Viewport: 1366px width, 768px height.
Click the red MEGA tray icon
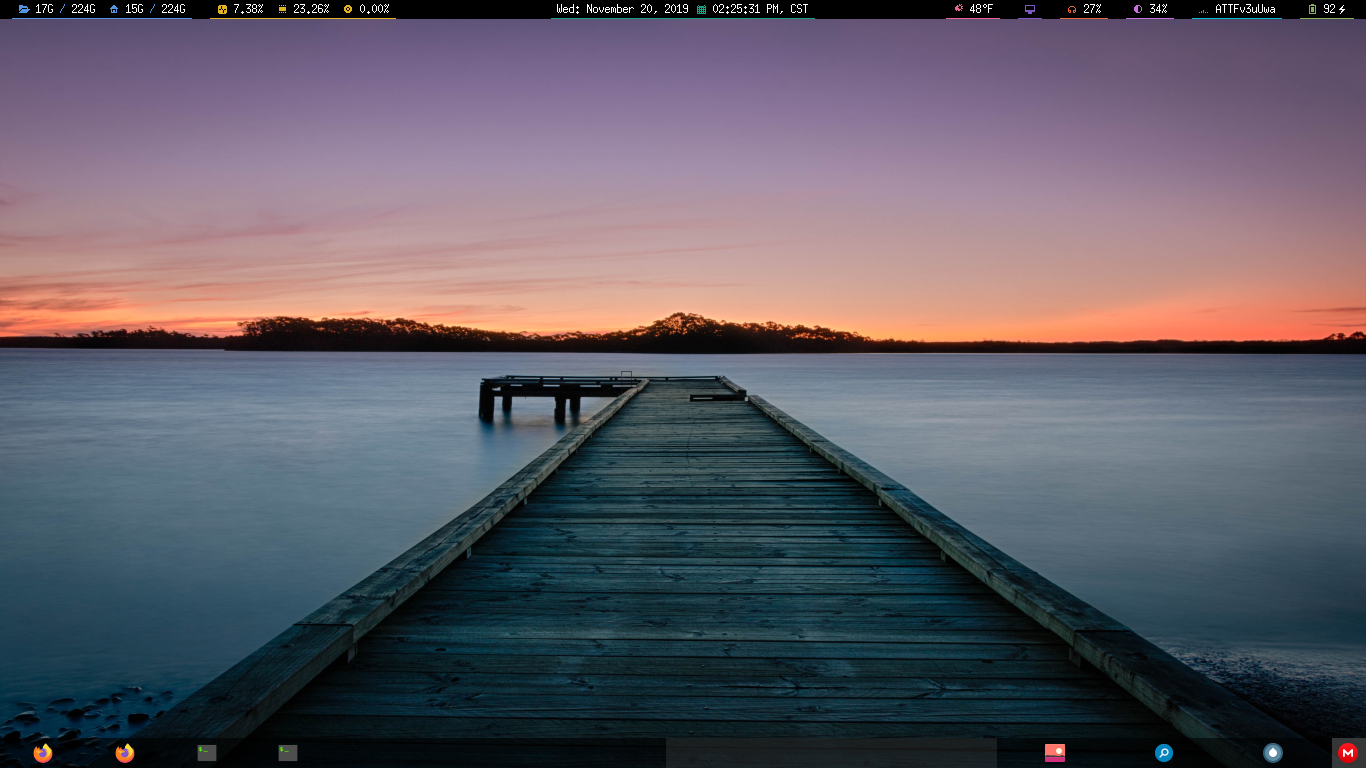pyautogui.click(x=1348, y=753)
